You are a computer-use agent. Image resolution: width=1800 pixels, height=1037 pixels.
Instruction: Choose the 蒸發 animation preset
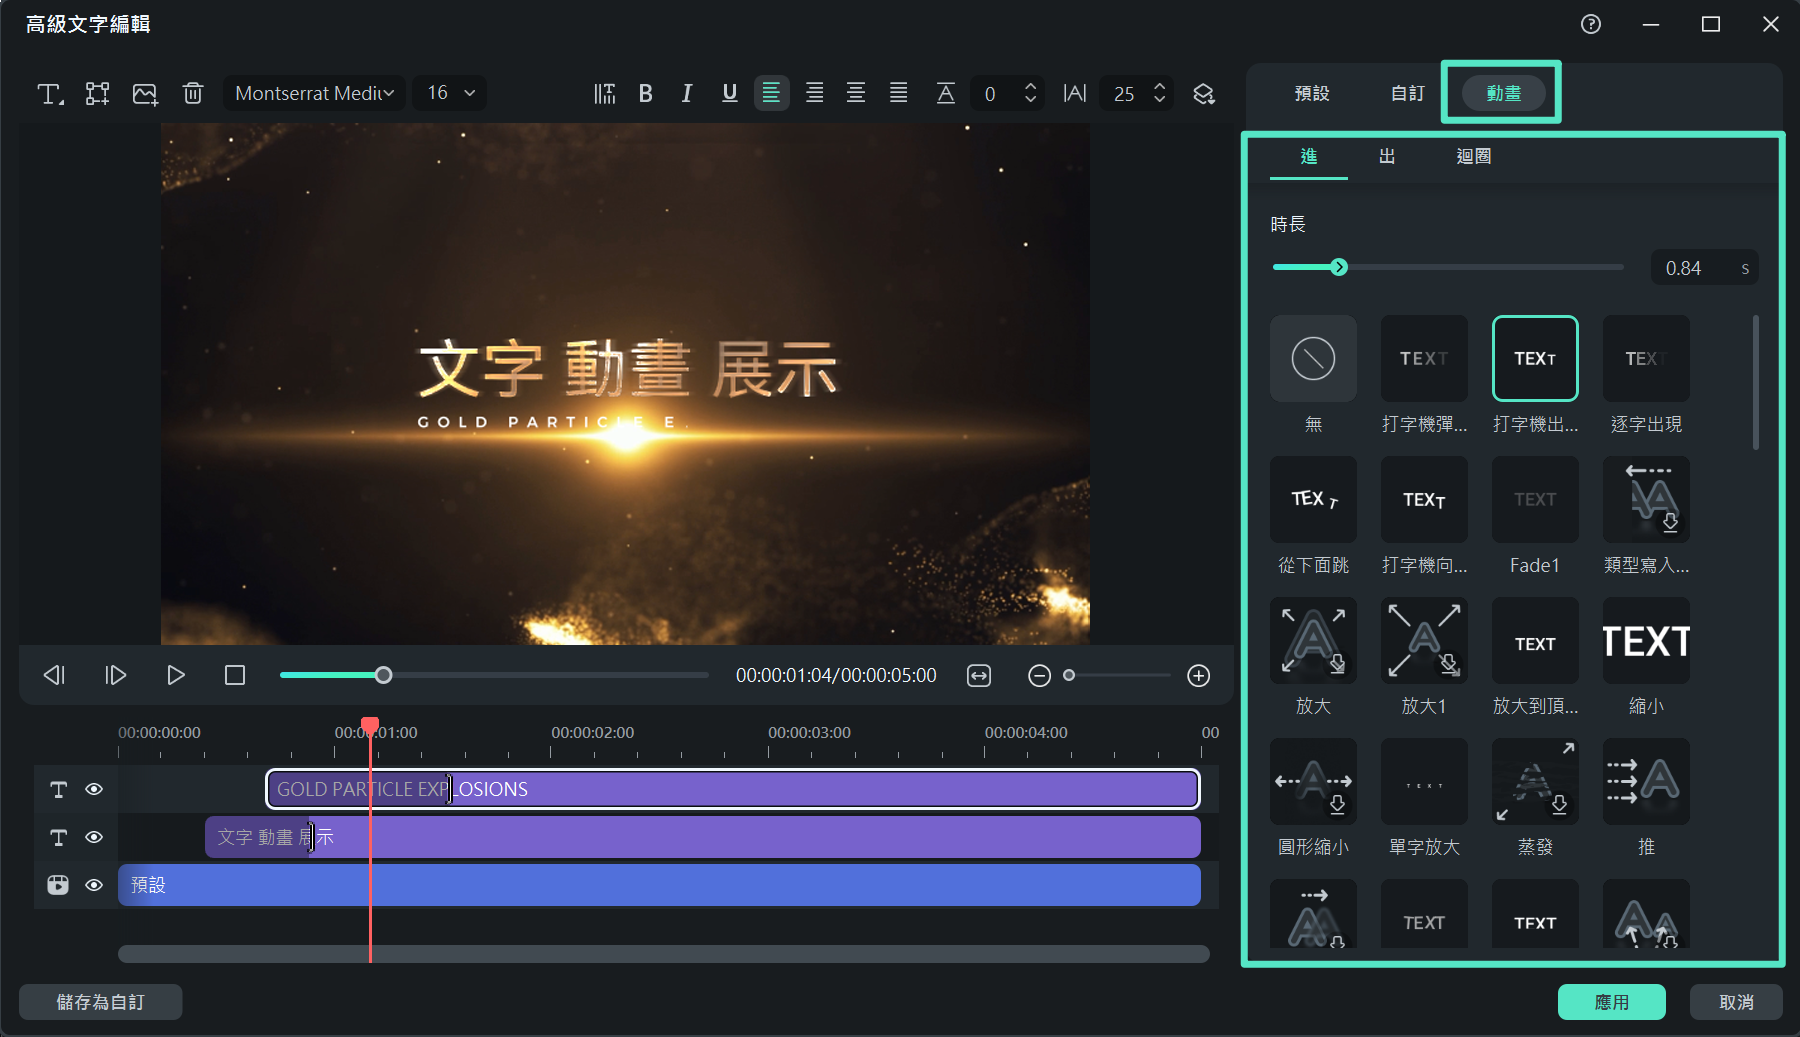(x=1535, y=782)
